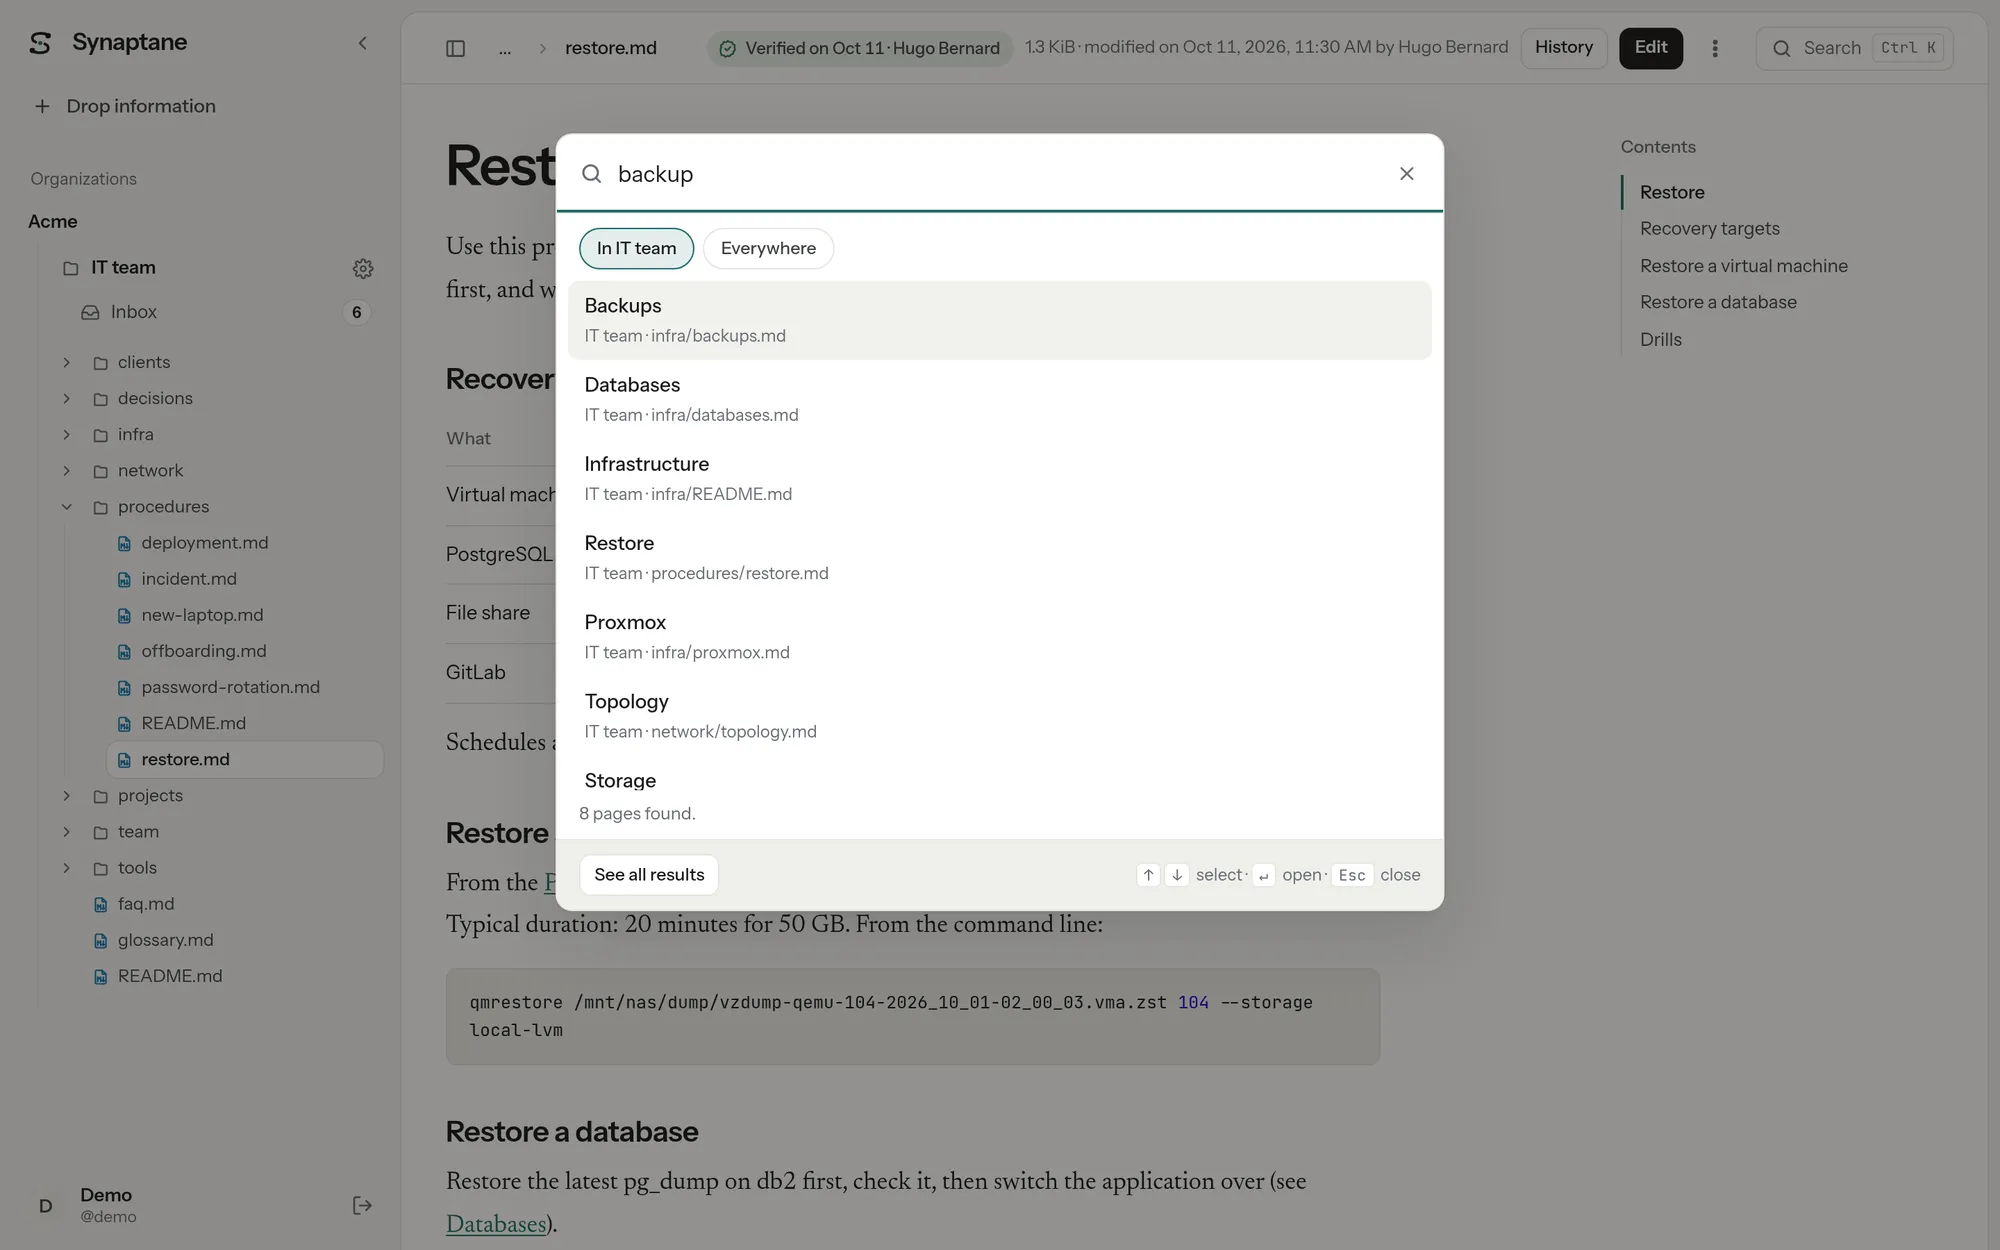The height and width of the screenshot is (1250, 2000).
Task: Select restore.md in the sidebar
Action: point(245,759)
